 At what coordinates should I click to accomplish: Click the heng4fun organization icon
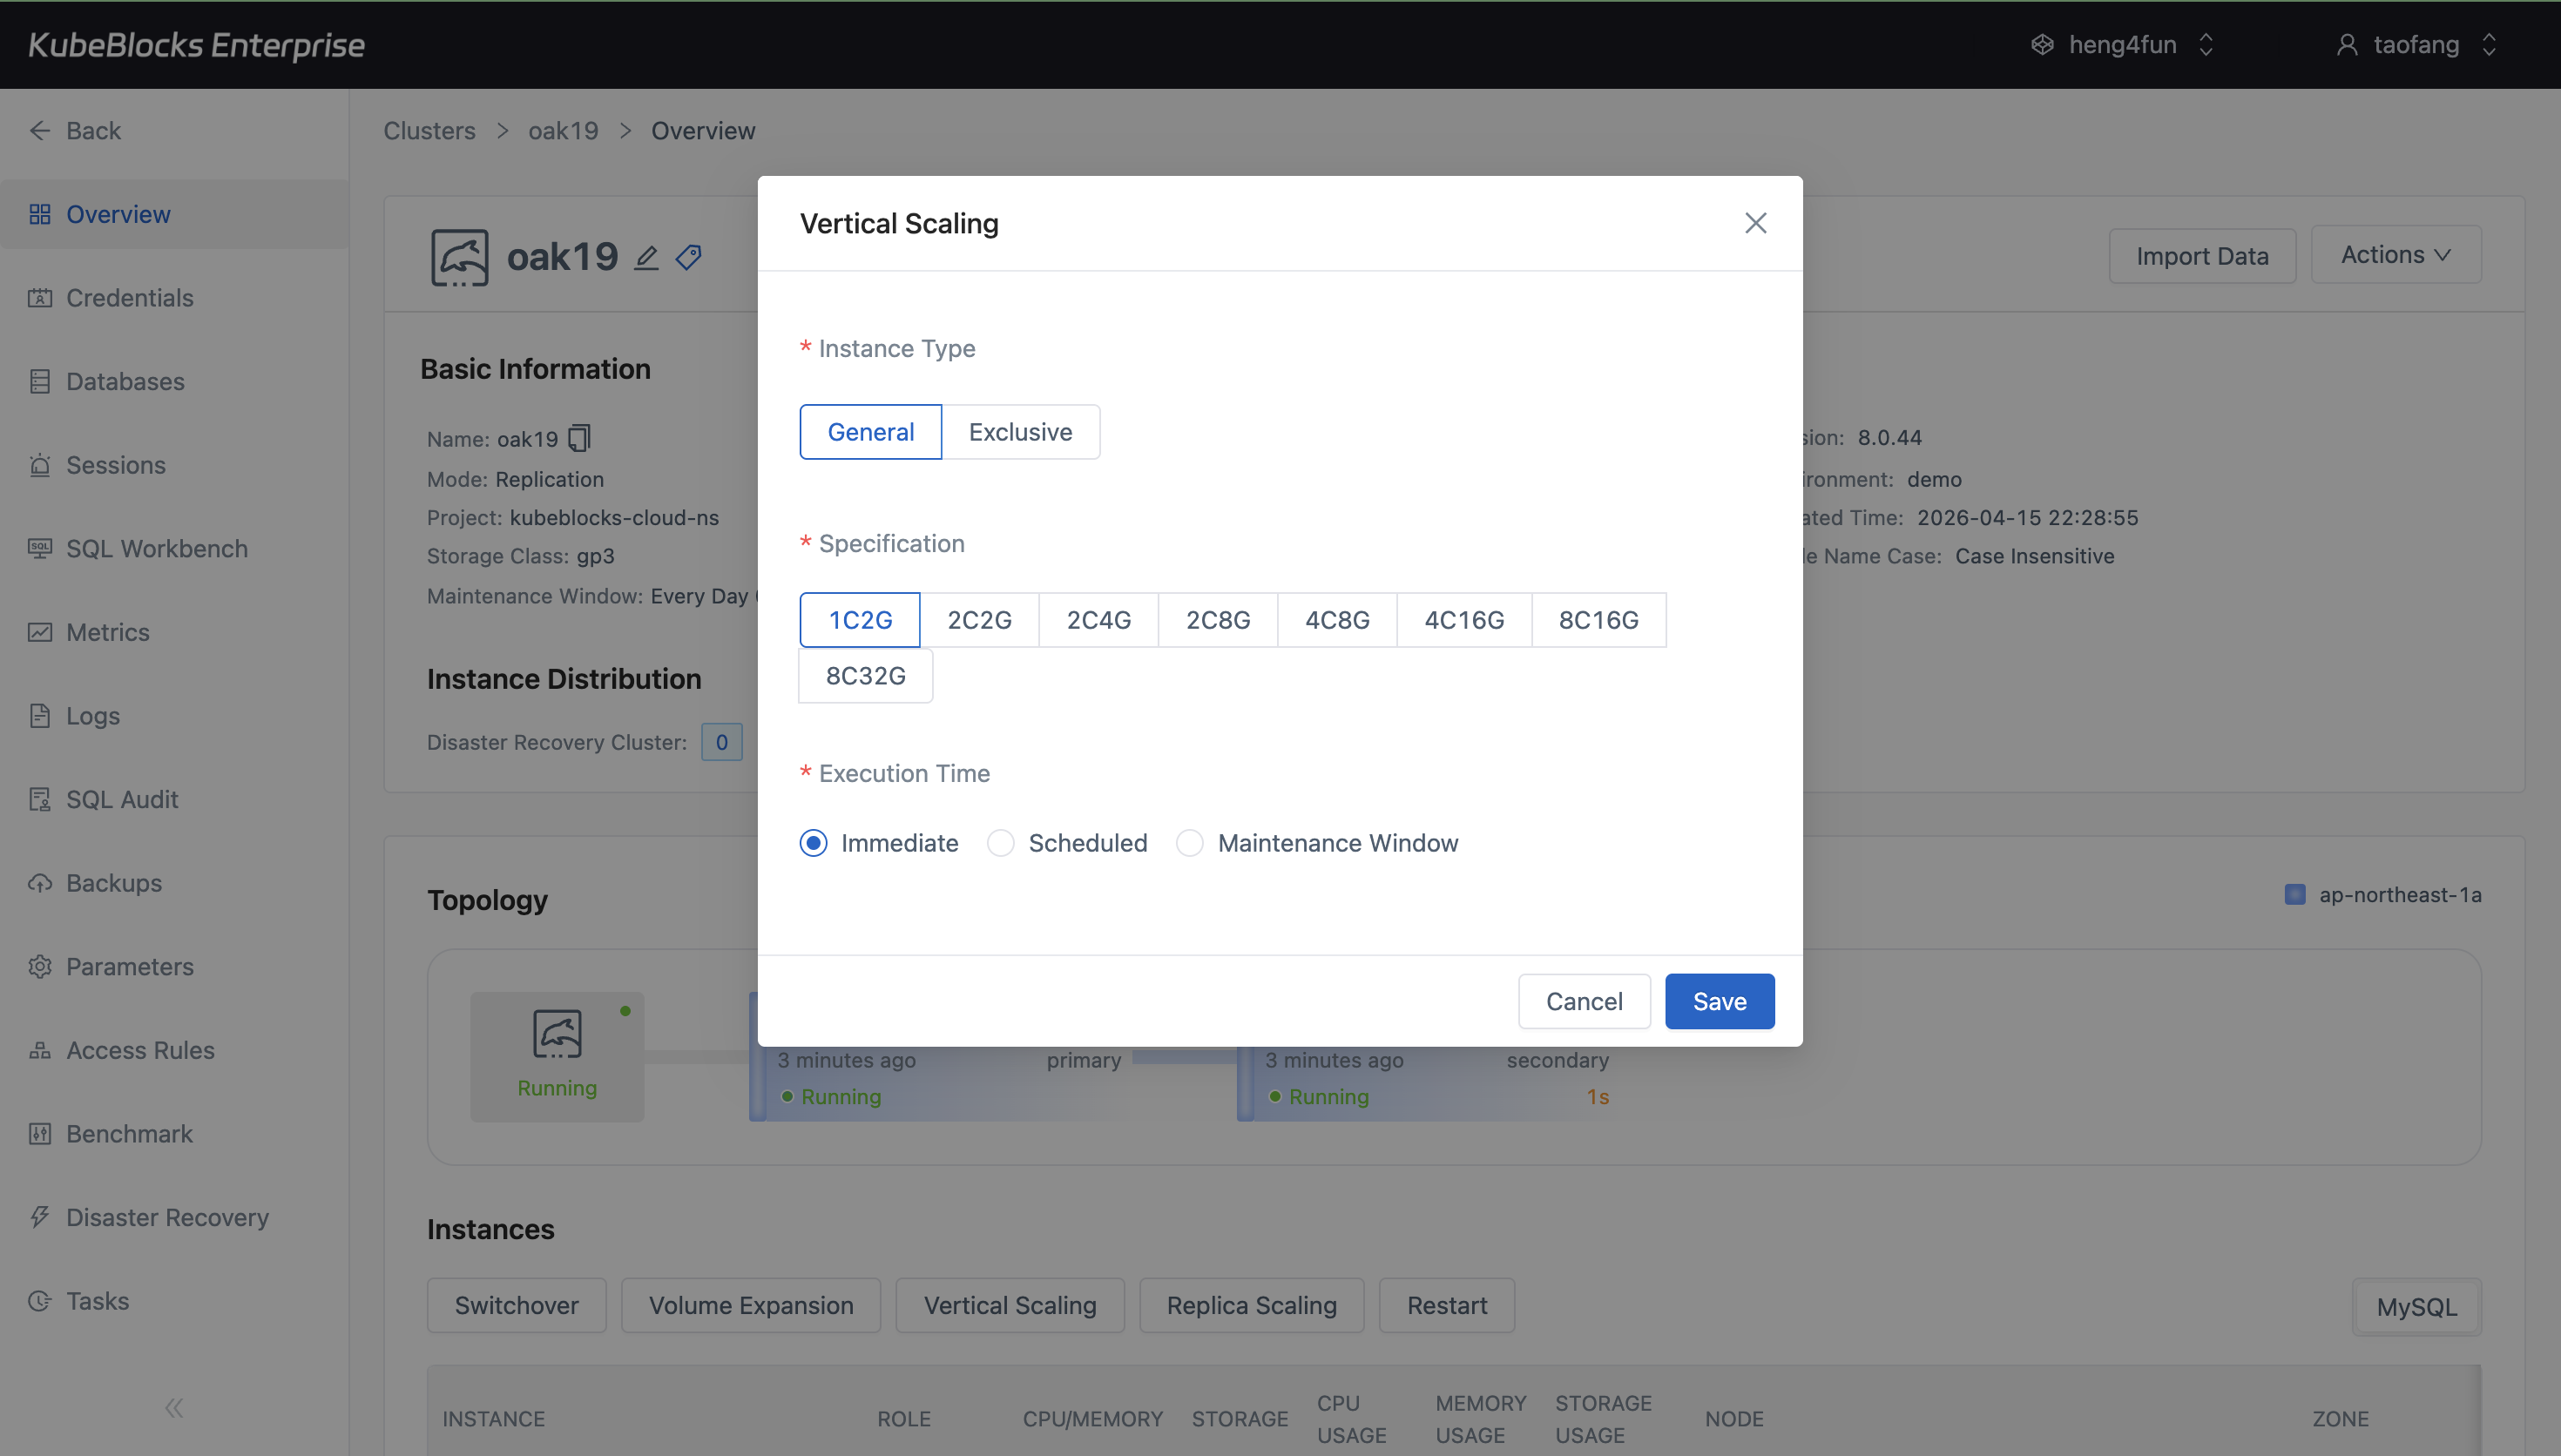tap(2043, 45)
